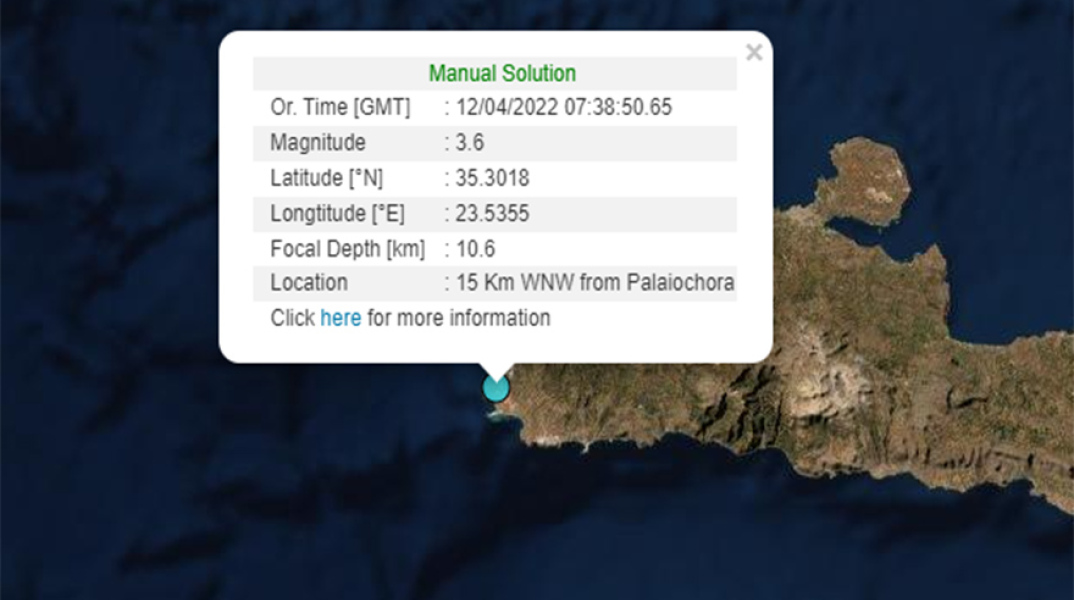The height and width of the screenshot is (600, 1074).
Task: Click the origin time value 12/04/2022 07:38:50.65
Action: pyautogui.click(x=563, y=108)
